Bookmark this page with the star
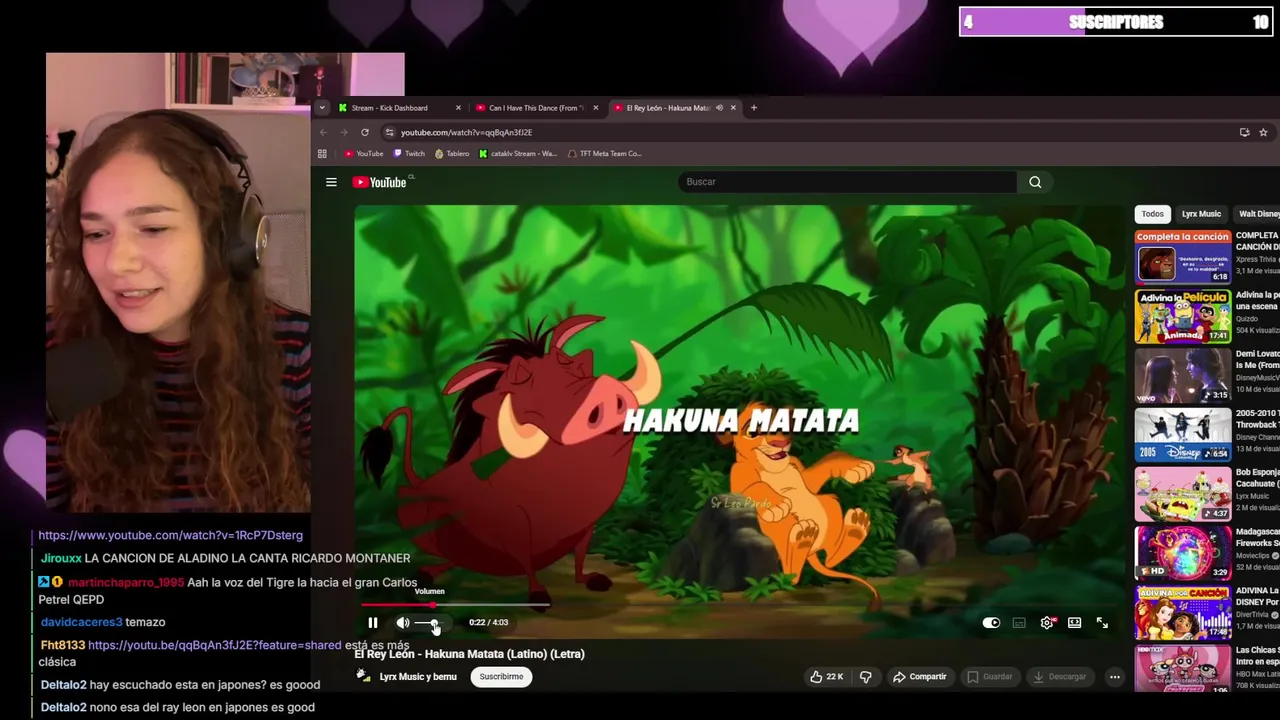 pyautogui.click(x=1263, y=132)
